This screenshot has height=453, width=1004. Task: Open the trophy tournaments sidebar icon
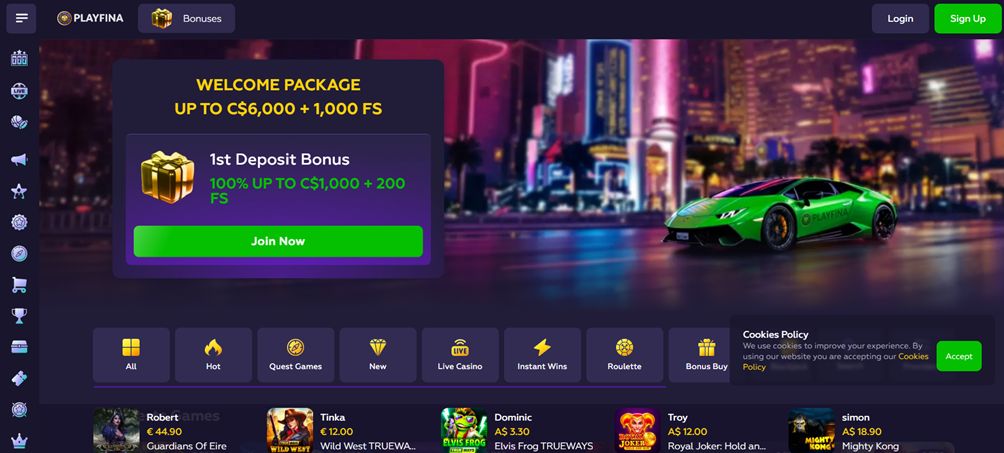(19, 316)
